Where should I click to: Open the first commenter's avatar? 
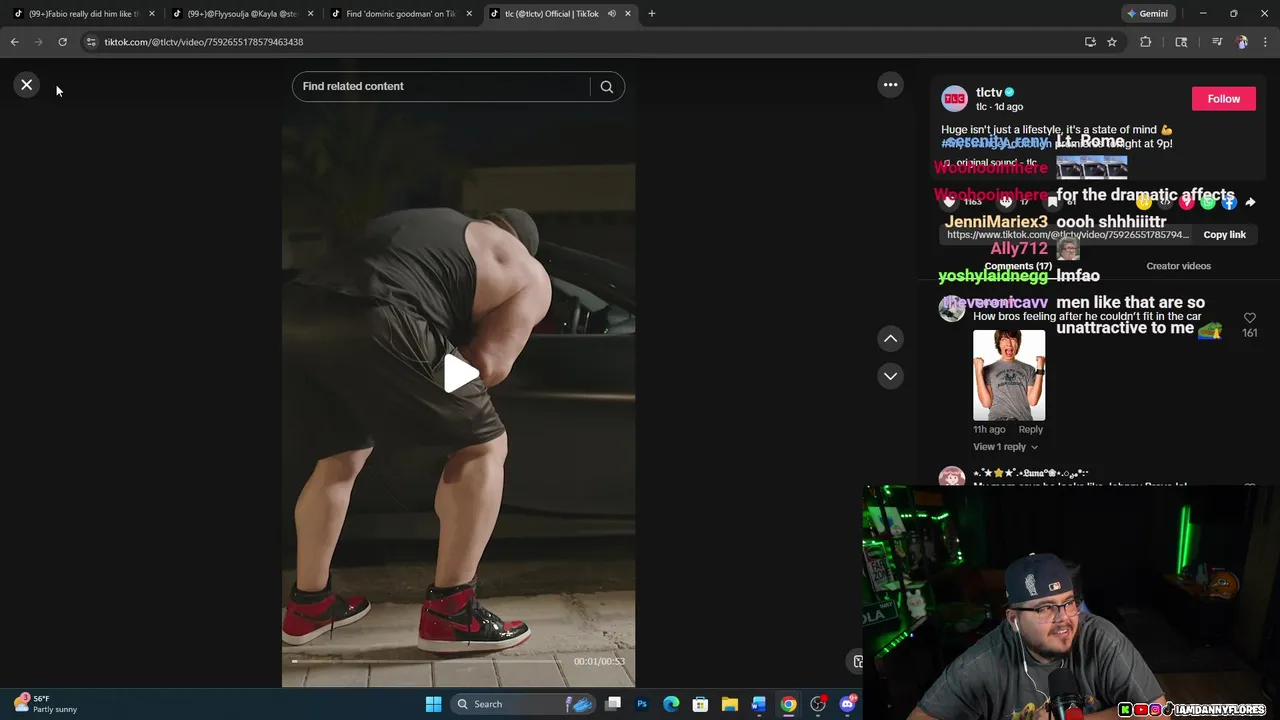pos(951,308)
